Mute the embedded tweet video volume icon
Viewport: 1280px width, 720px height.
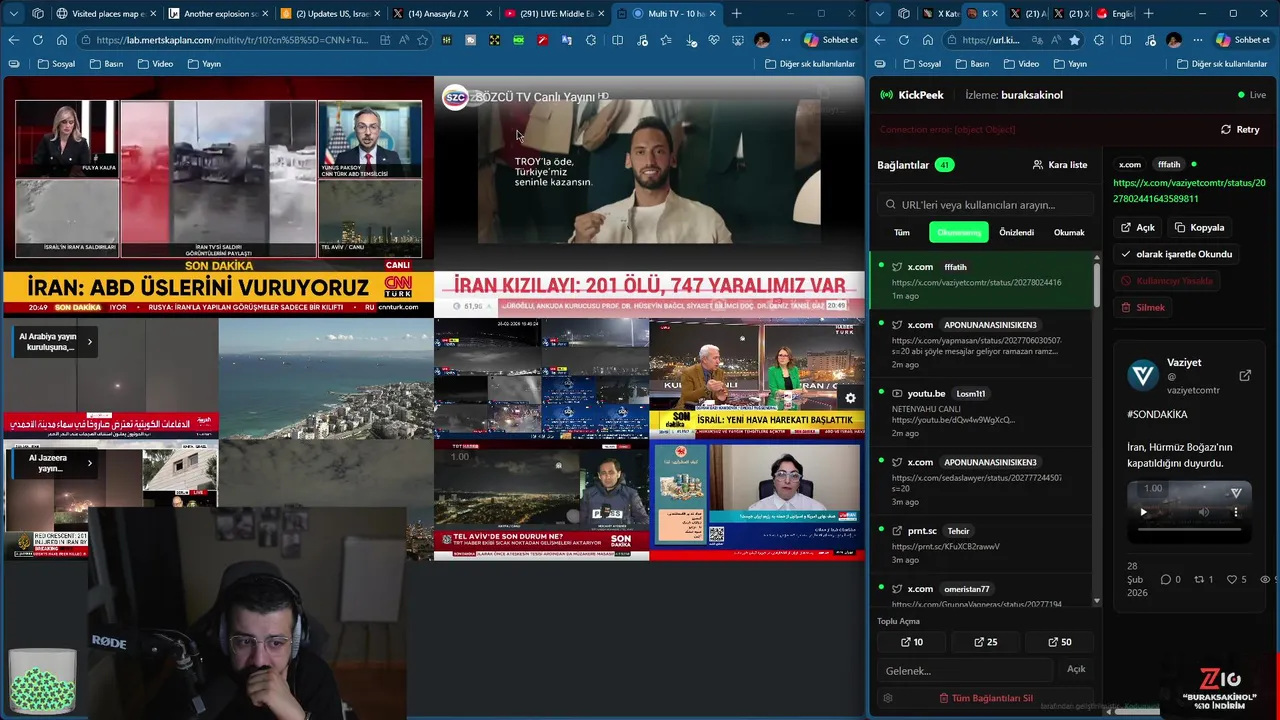click(x=1204, y=512)
